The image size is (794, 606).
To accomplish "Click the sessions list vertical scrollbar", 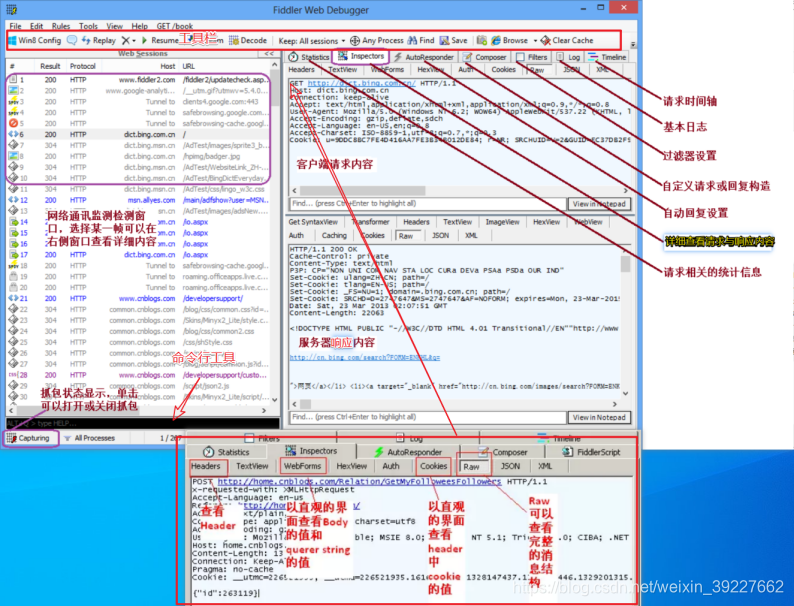I will (x=275, y=233).
